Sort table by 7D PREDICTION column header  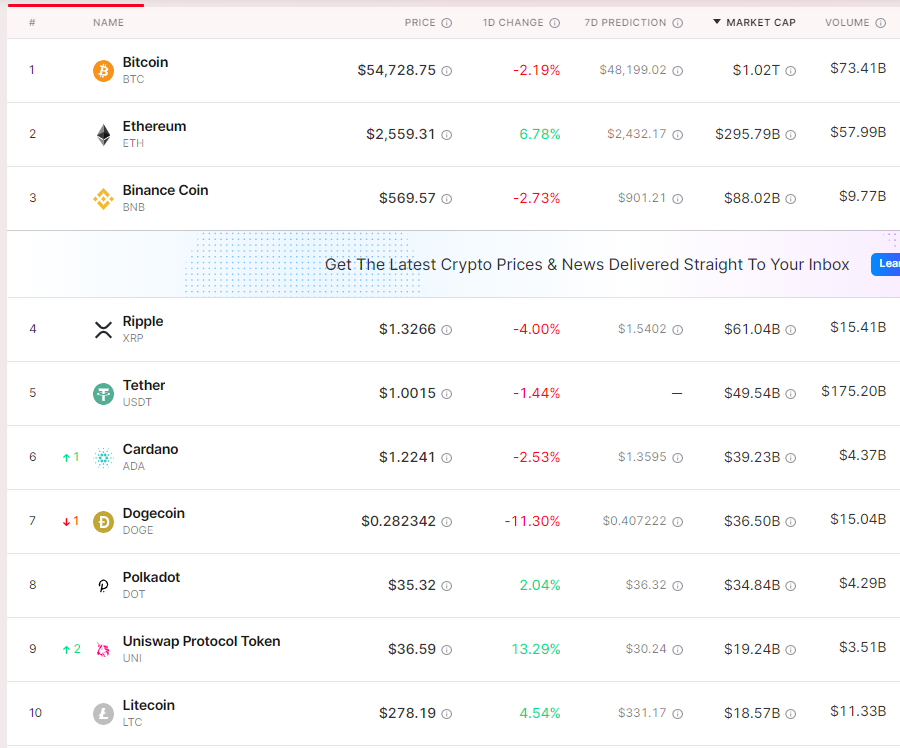625,22
